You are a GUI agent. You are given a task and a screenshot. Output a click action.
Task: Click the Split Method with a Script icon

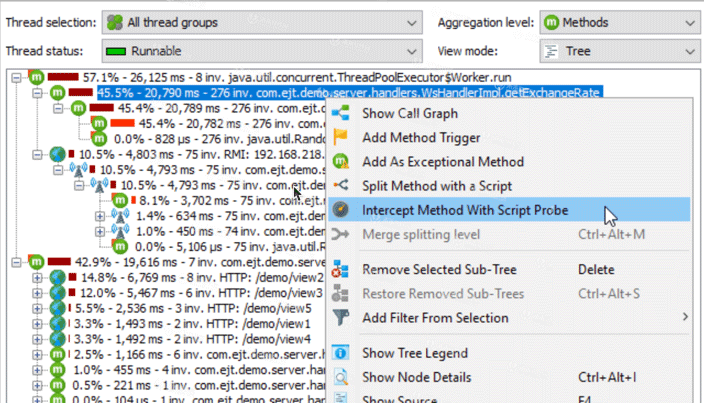[x=342, y=186]
